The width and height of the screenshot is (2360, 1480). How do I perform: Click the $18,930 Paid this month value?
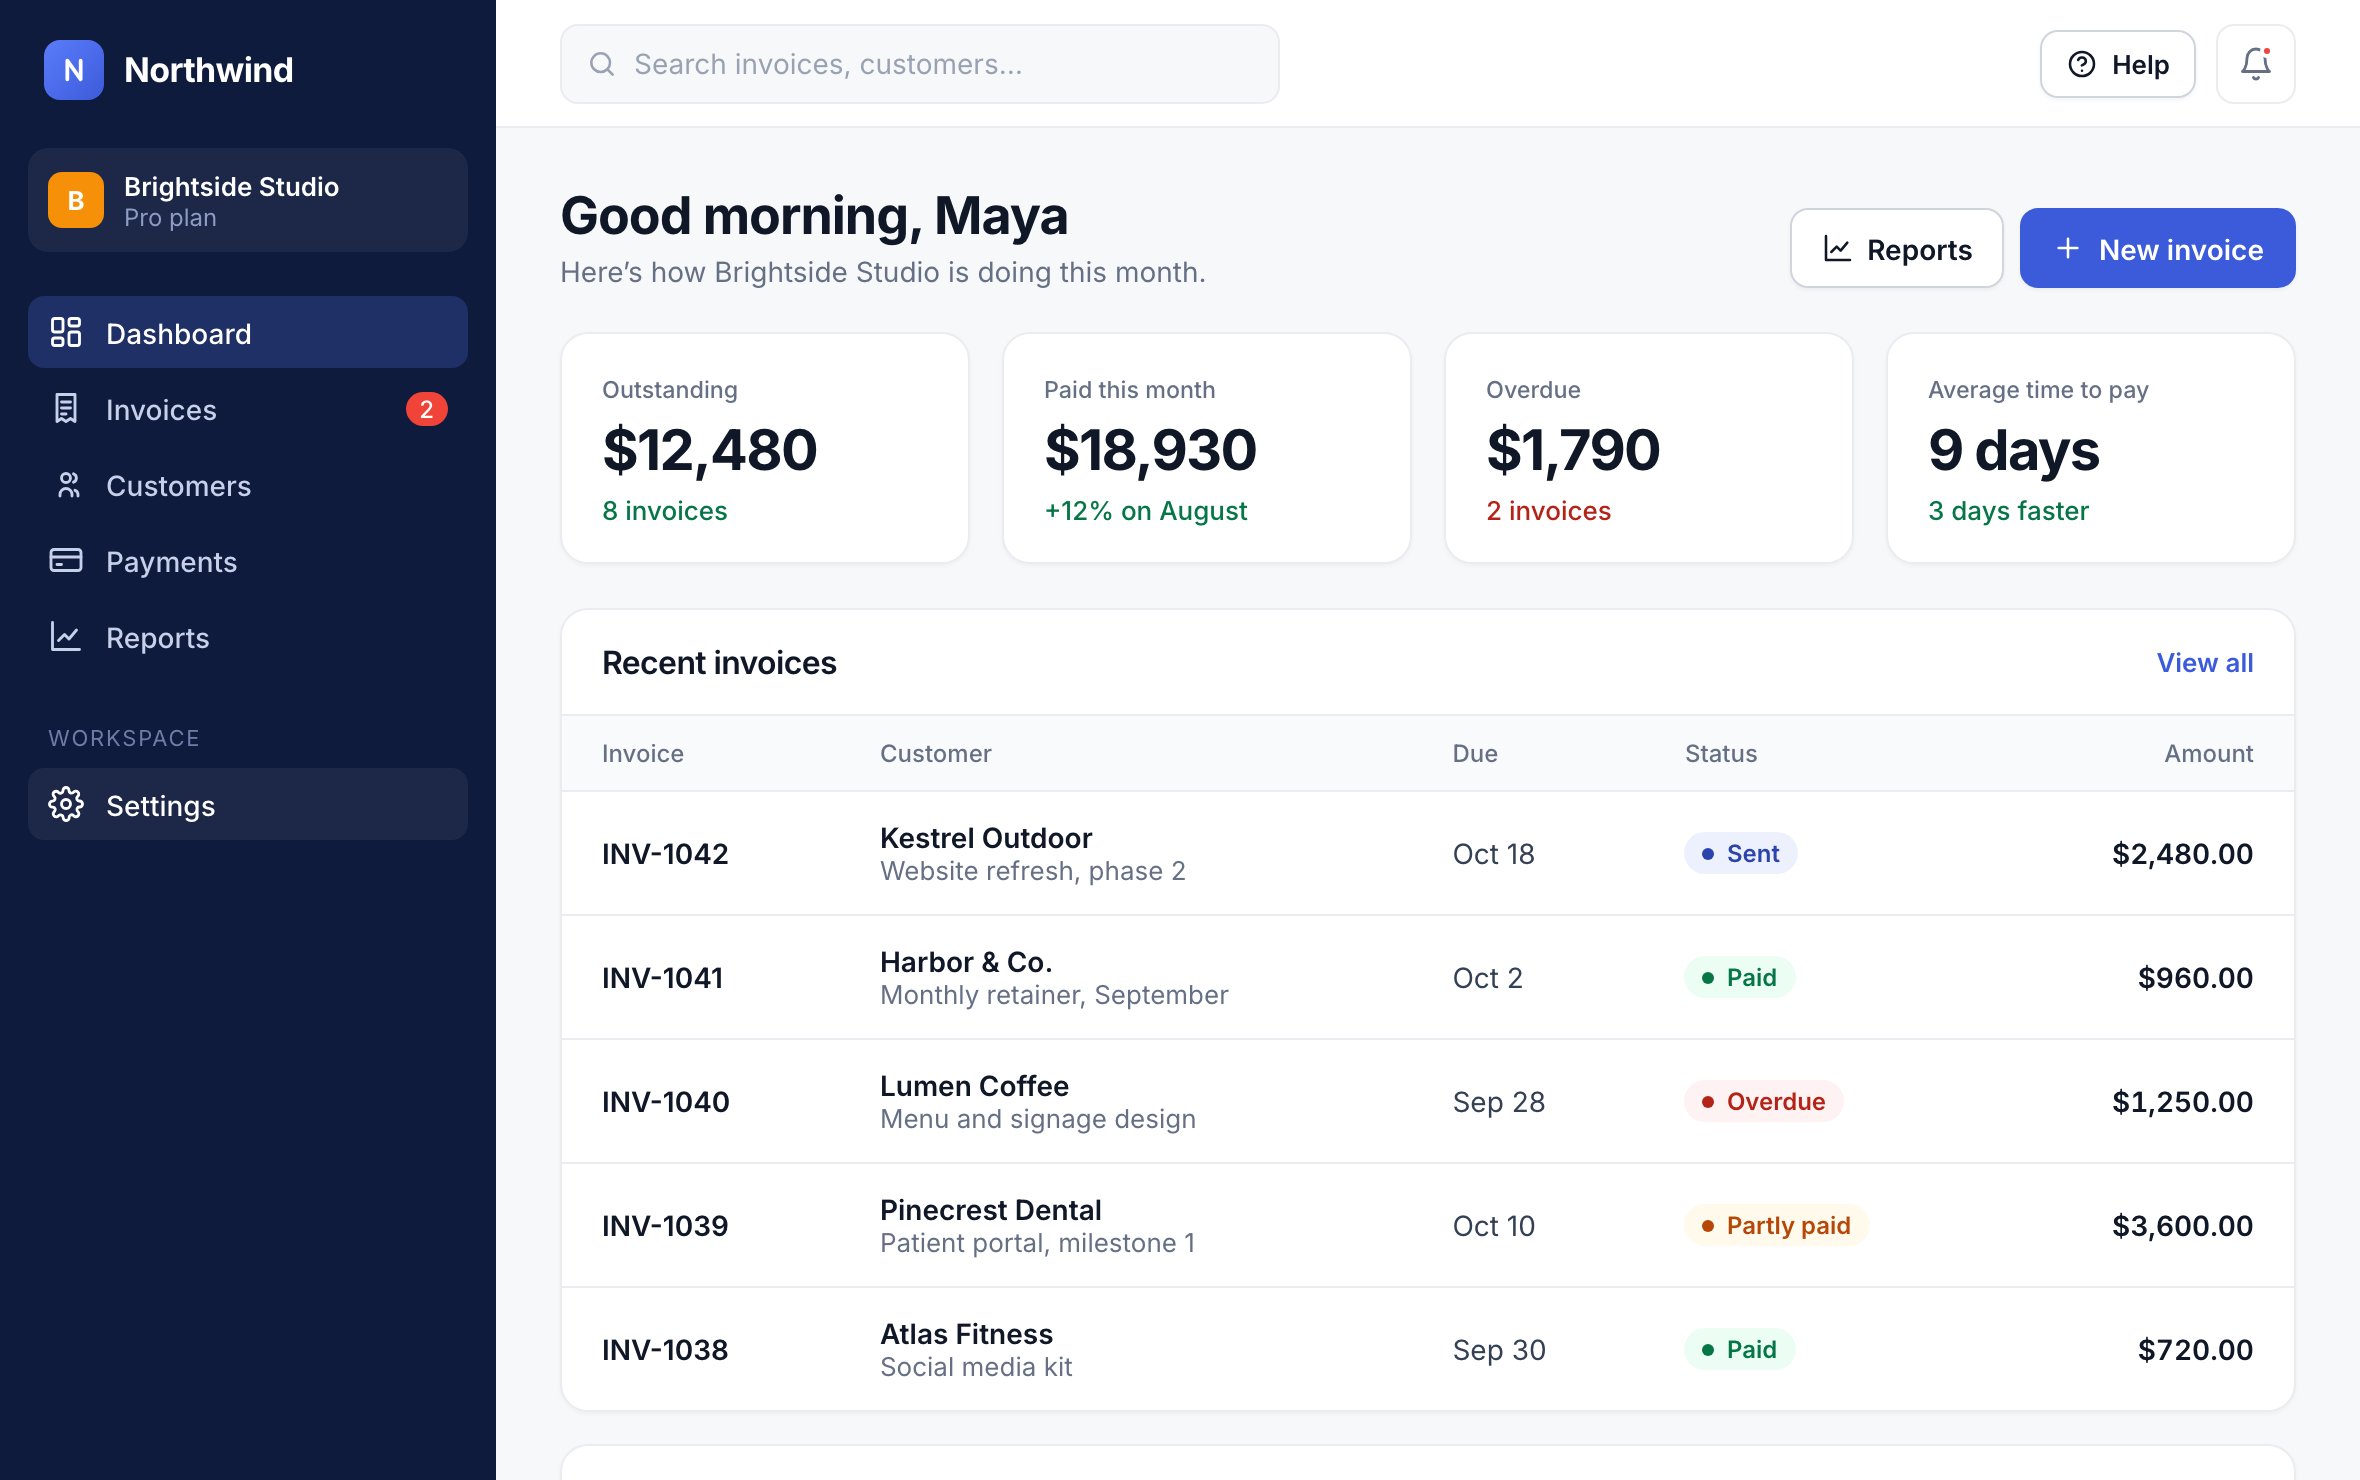point(1151,450)
